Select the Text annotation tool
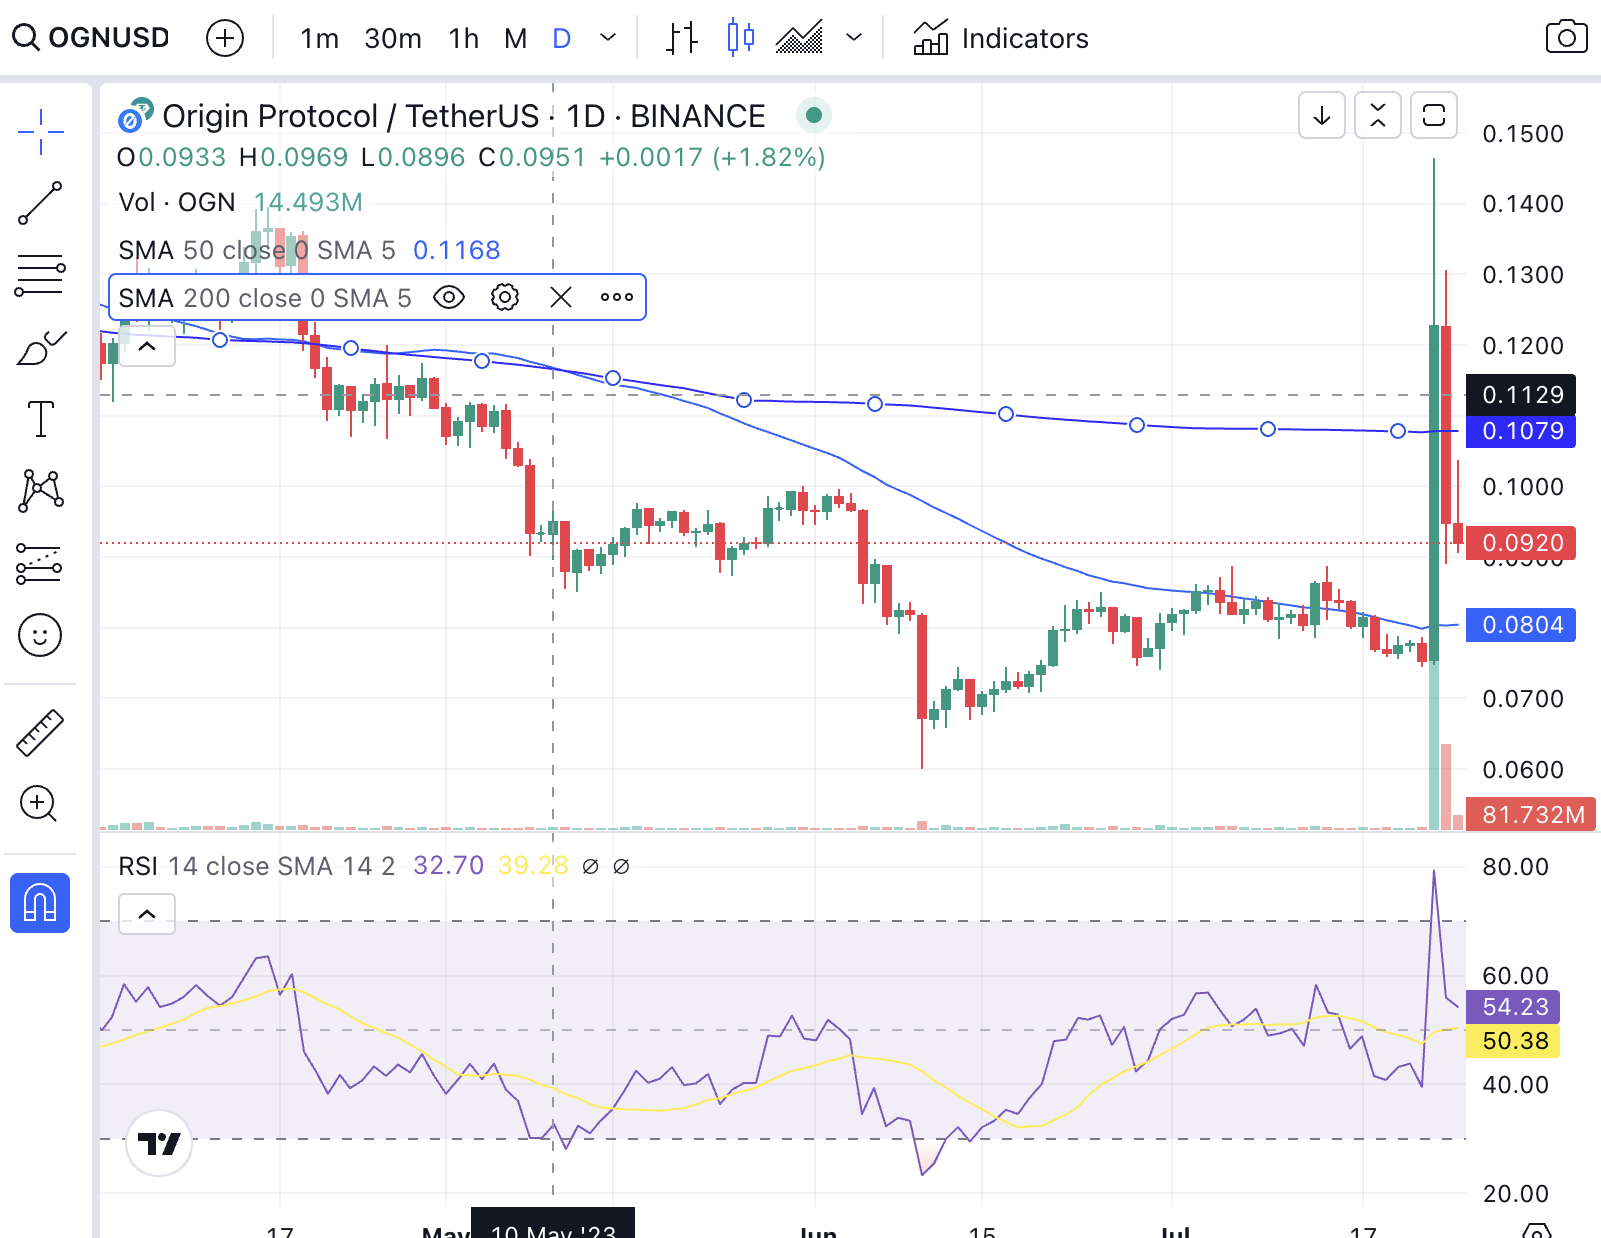The image size is (1601, 1238). click(x=41, y=419)
